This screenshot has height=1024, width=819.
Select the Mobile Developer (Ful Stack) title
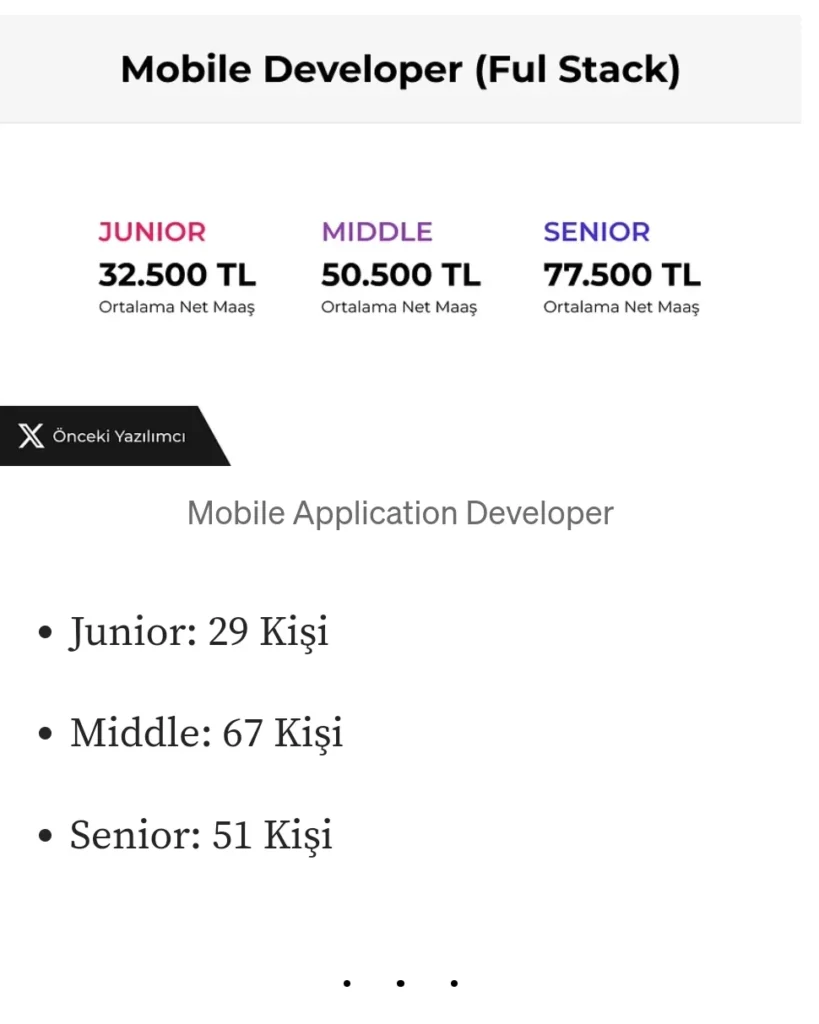pyautogui.click(x=400, y=70)
